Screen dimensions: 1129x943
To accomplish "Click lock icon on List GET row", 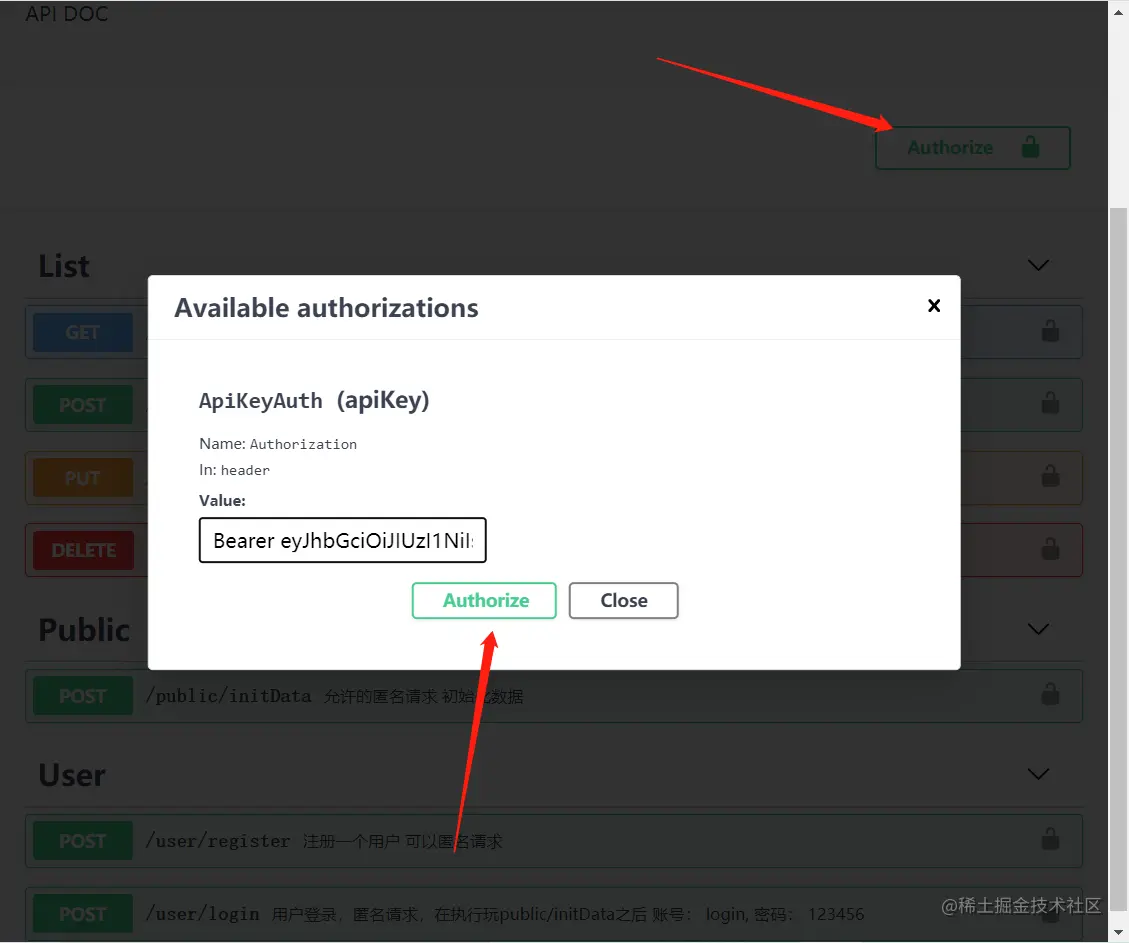I will 1051,331.
